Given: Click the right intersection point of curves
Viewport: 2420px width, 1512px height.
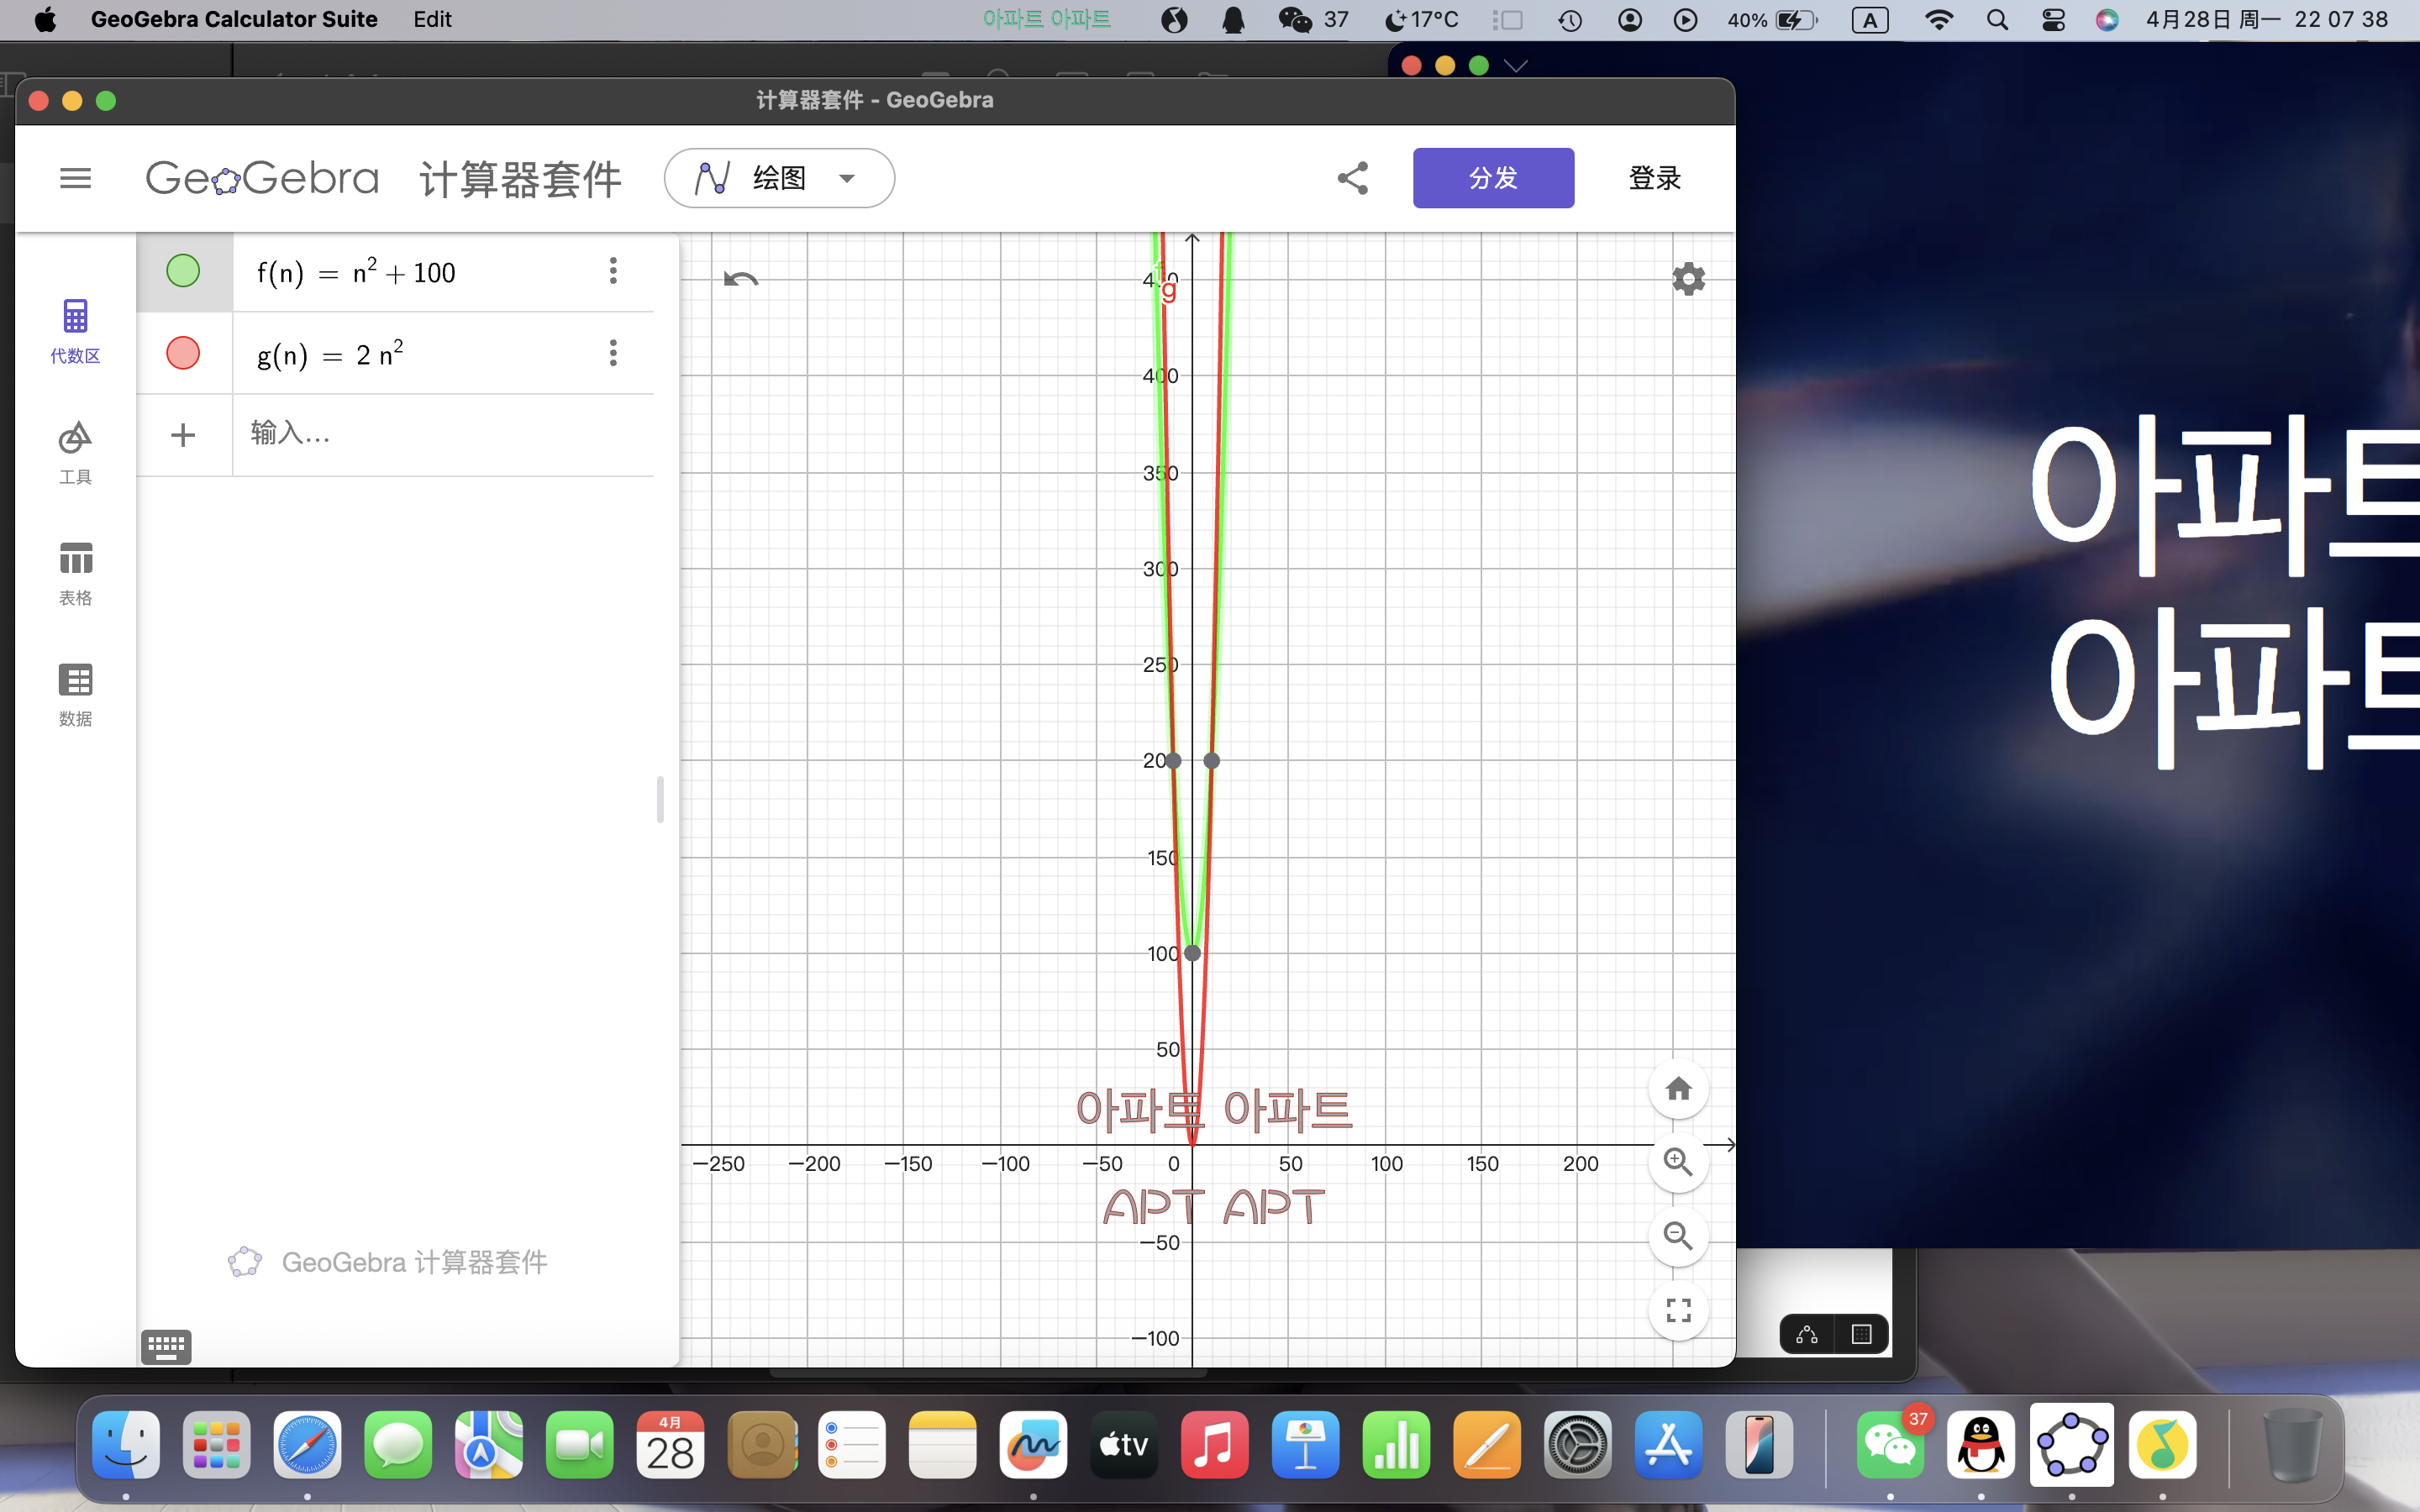Looking at the screenshot, I should pyautogui.click(x=1211, y=761).
